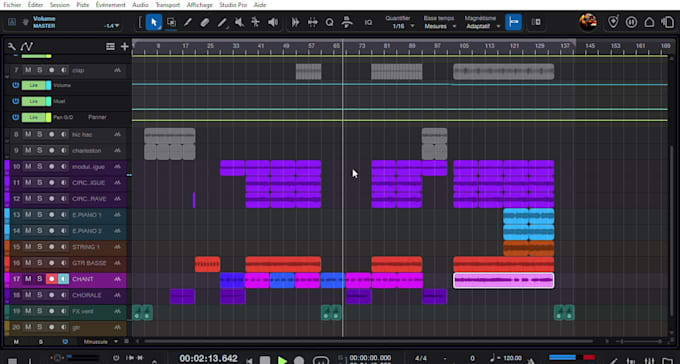Open the Minuscule track size dropdown

coord(101,342)
